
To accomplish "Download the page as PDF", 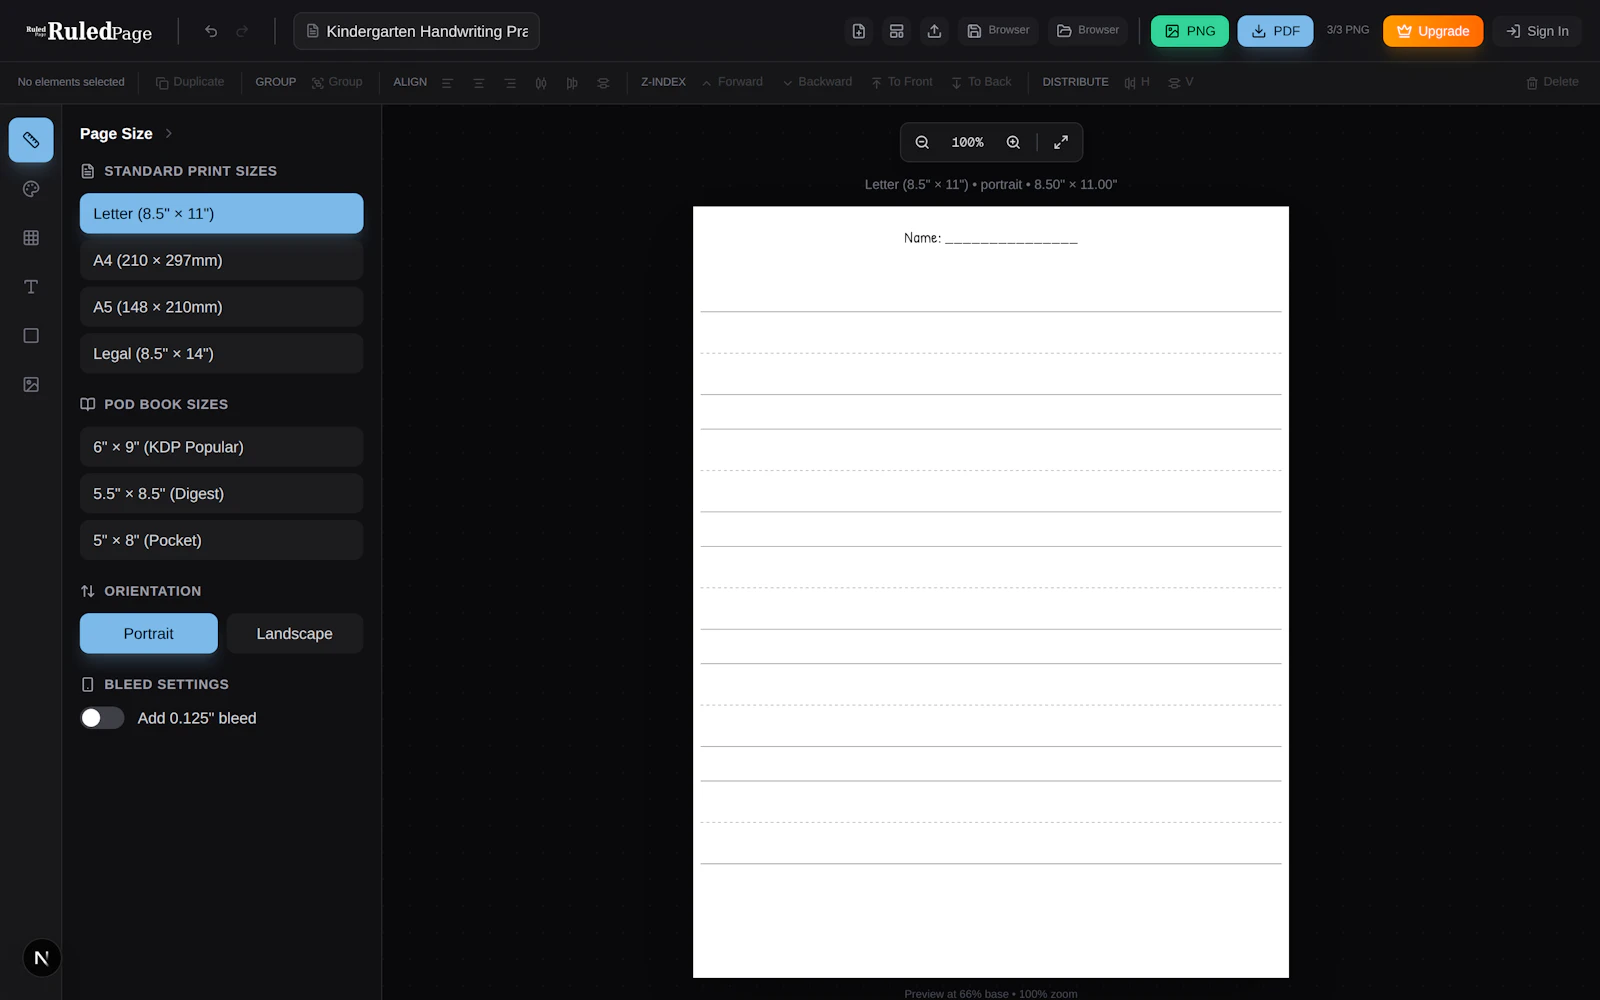I will click(1275, 31).
